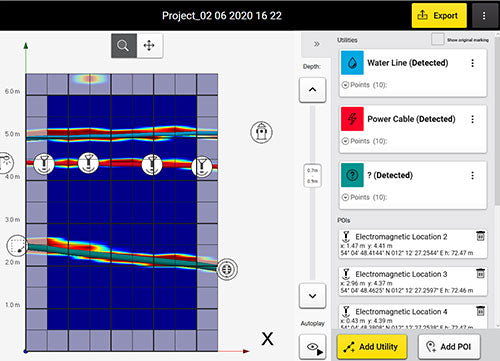The image size is (500, 361).
Task: Delete Electromagnetic Location 3 POI
Action: pos(480,273)
